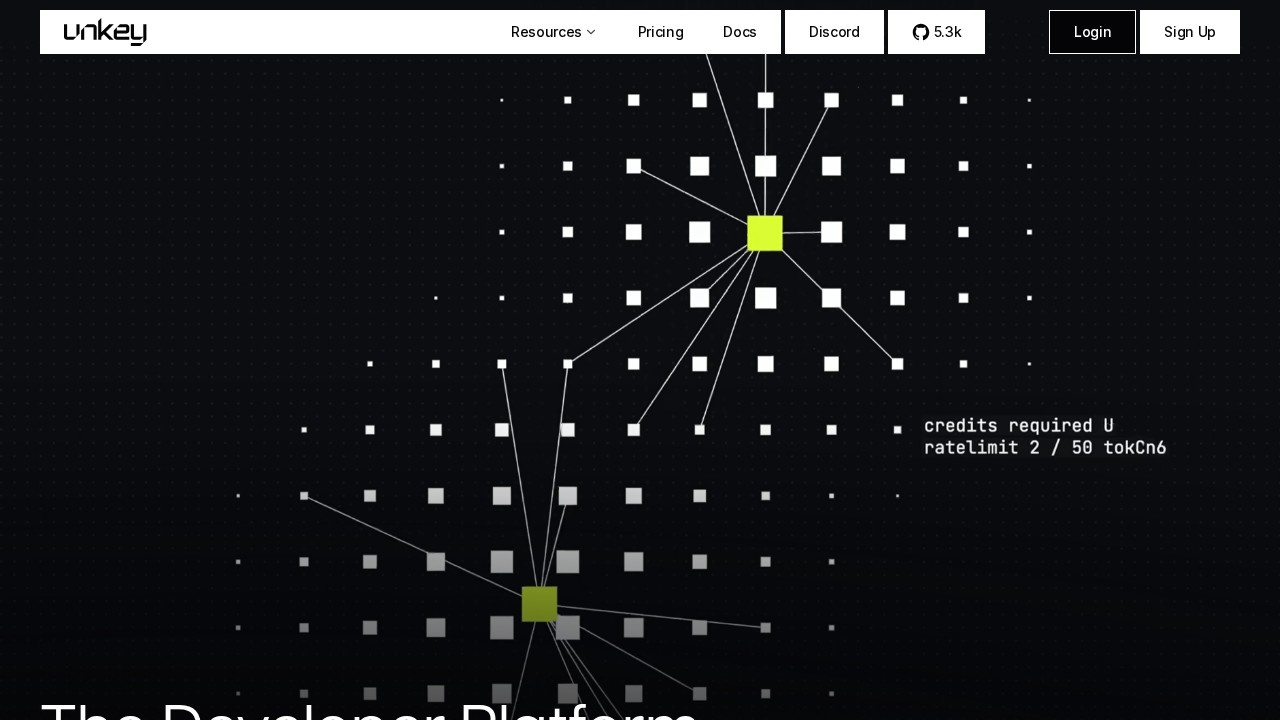
Task: Click the Login button
Action: [1092, 32]
